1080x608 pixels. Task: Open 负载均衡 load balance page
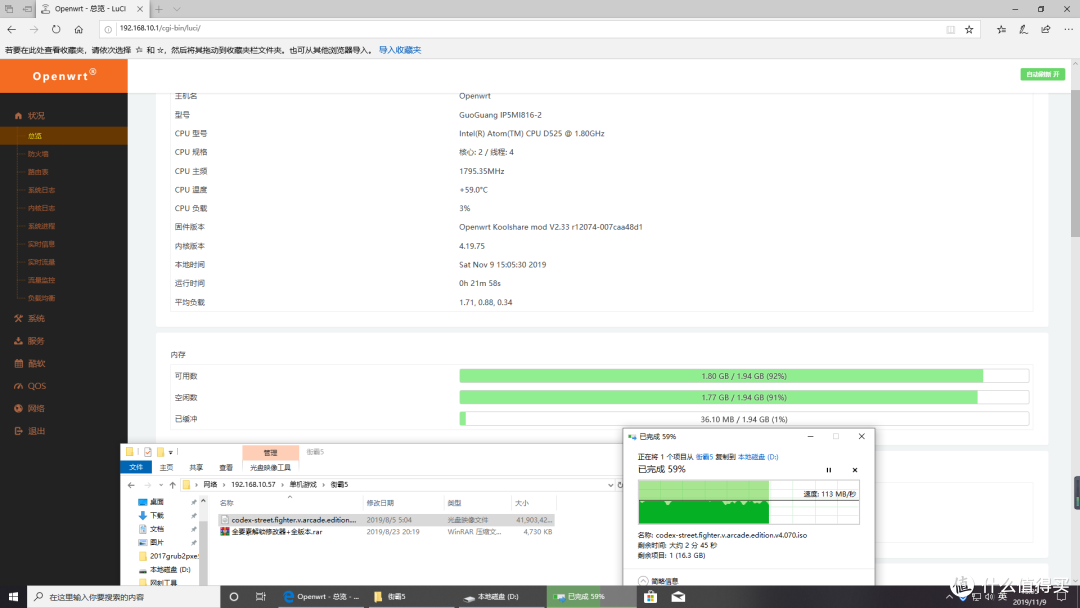41,298
